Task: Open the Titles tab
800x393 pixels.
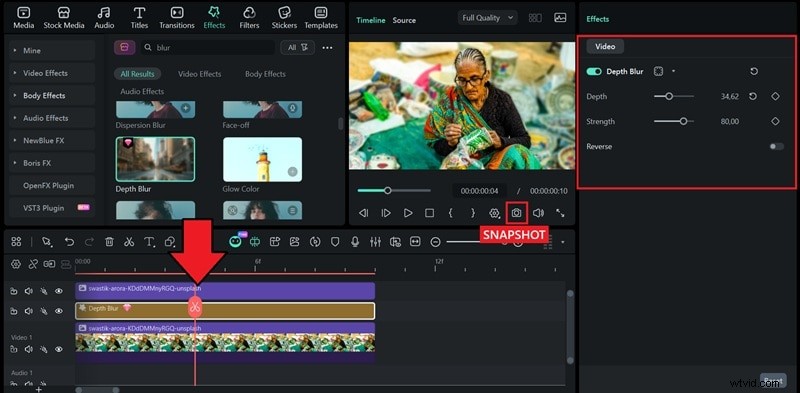Action: 139,18
